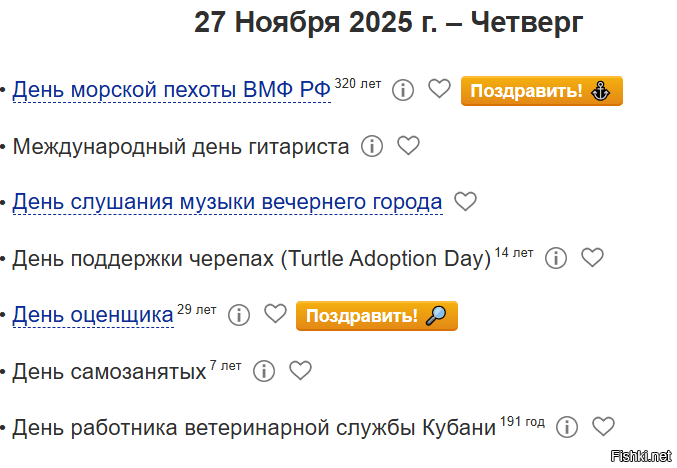Screen dimensions: 677x468
Task: Follow the День оценщика link
Action: pos(93,315)
